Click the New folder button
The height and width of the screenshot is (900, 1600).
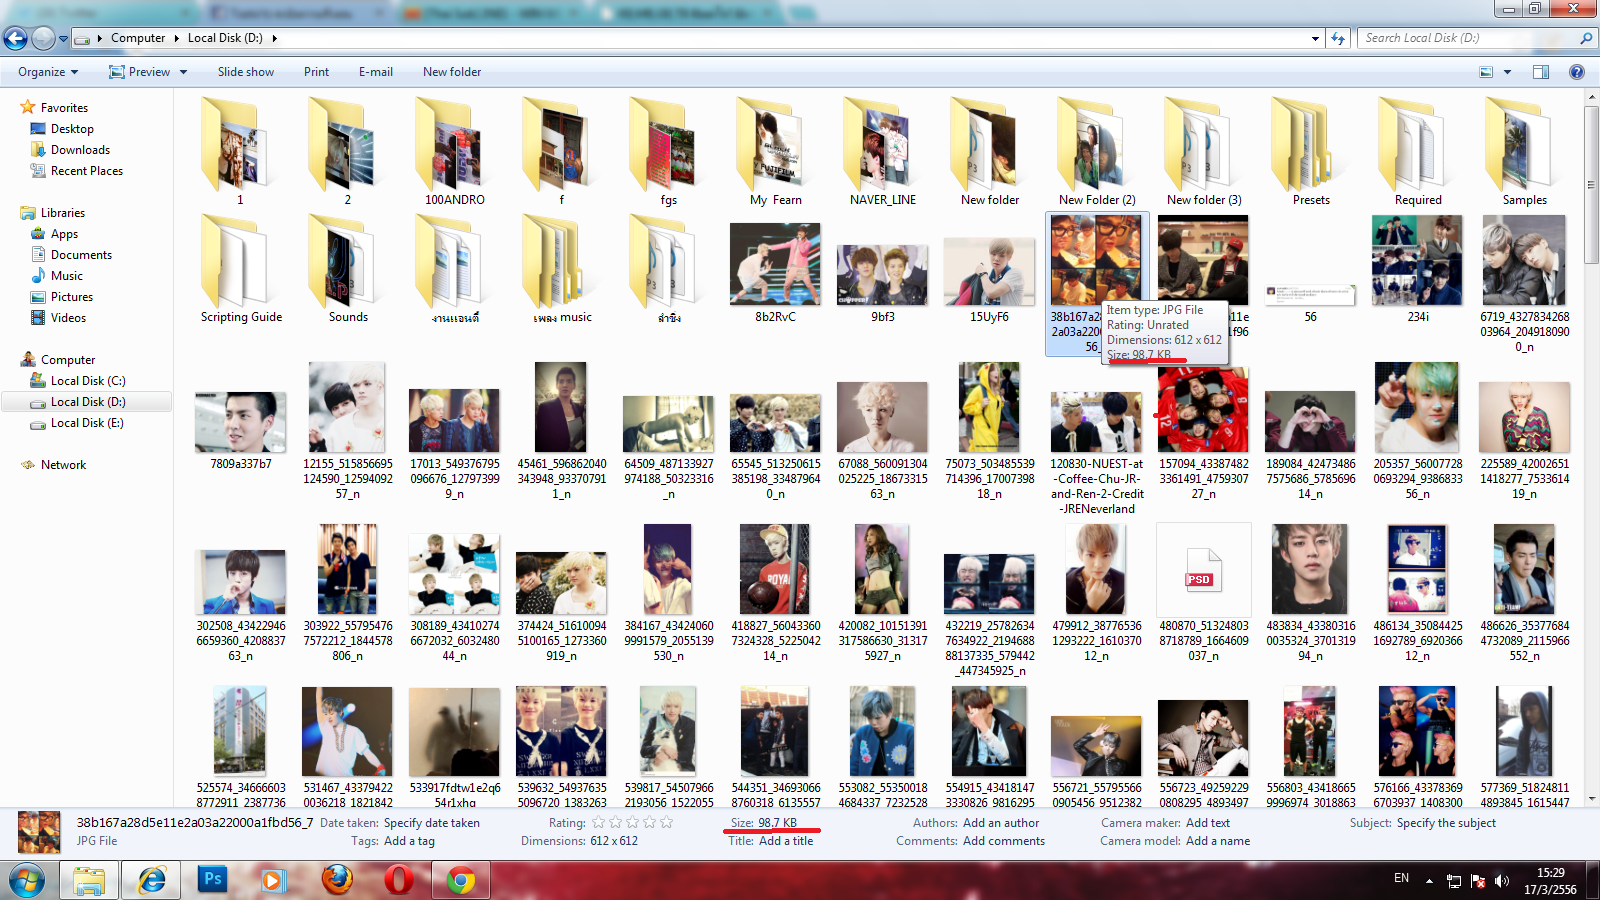tap(452, 72)
